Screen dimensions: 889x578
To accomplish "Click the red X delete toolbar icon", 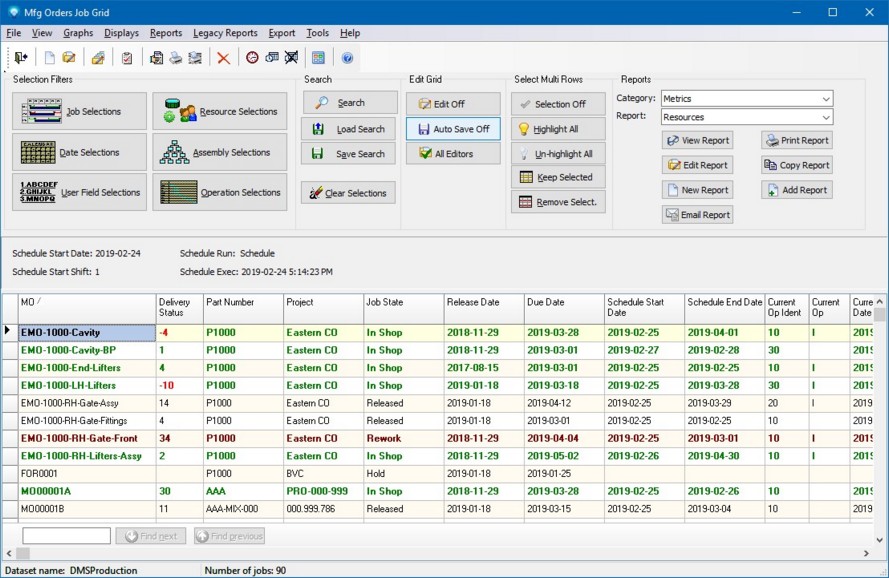I will click(x=223, y=58).
